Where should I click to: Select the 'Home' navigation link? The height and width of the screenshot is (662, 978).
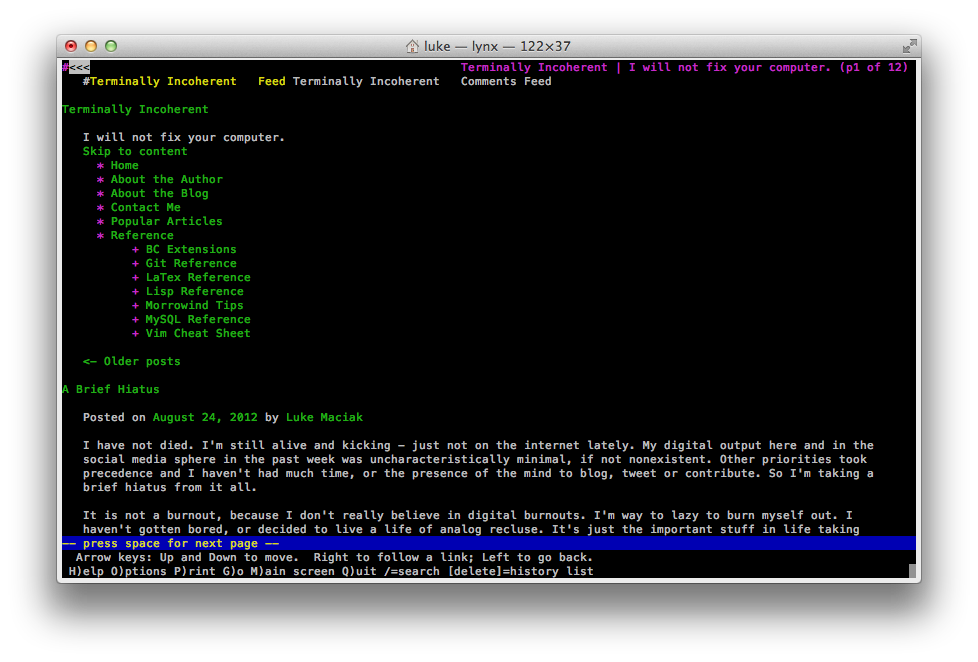tap(124, 166)
